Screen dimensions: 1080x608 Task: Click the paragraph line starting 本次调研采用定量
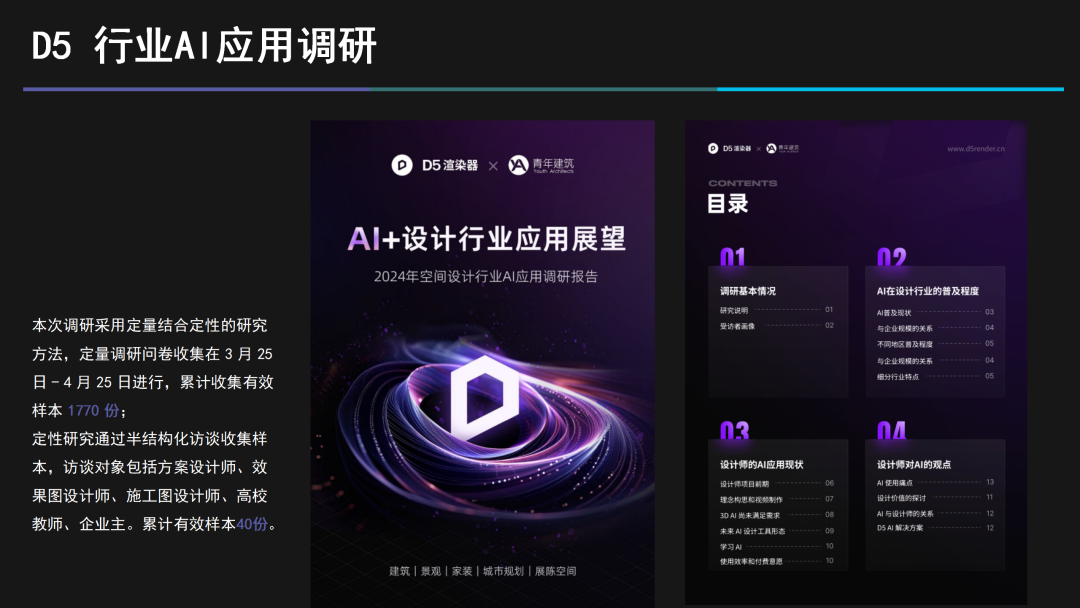click(x=149, y=326)
